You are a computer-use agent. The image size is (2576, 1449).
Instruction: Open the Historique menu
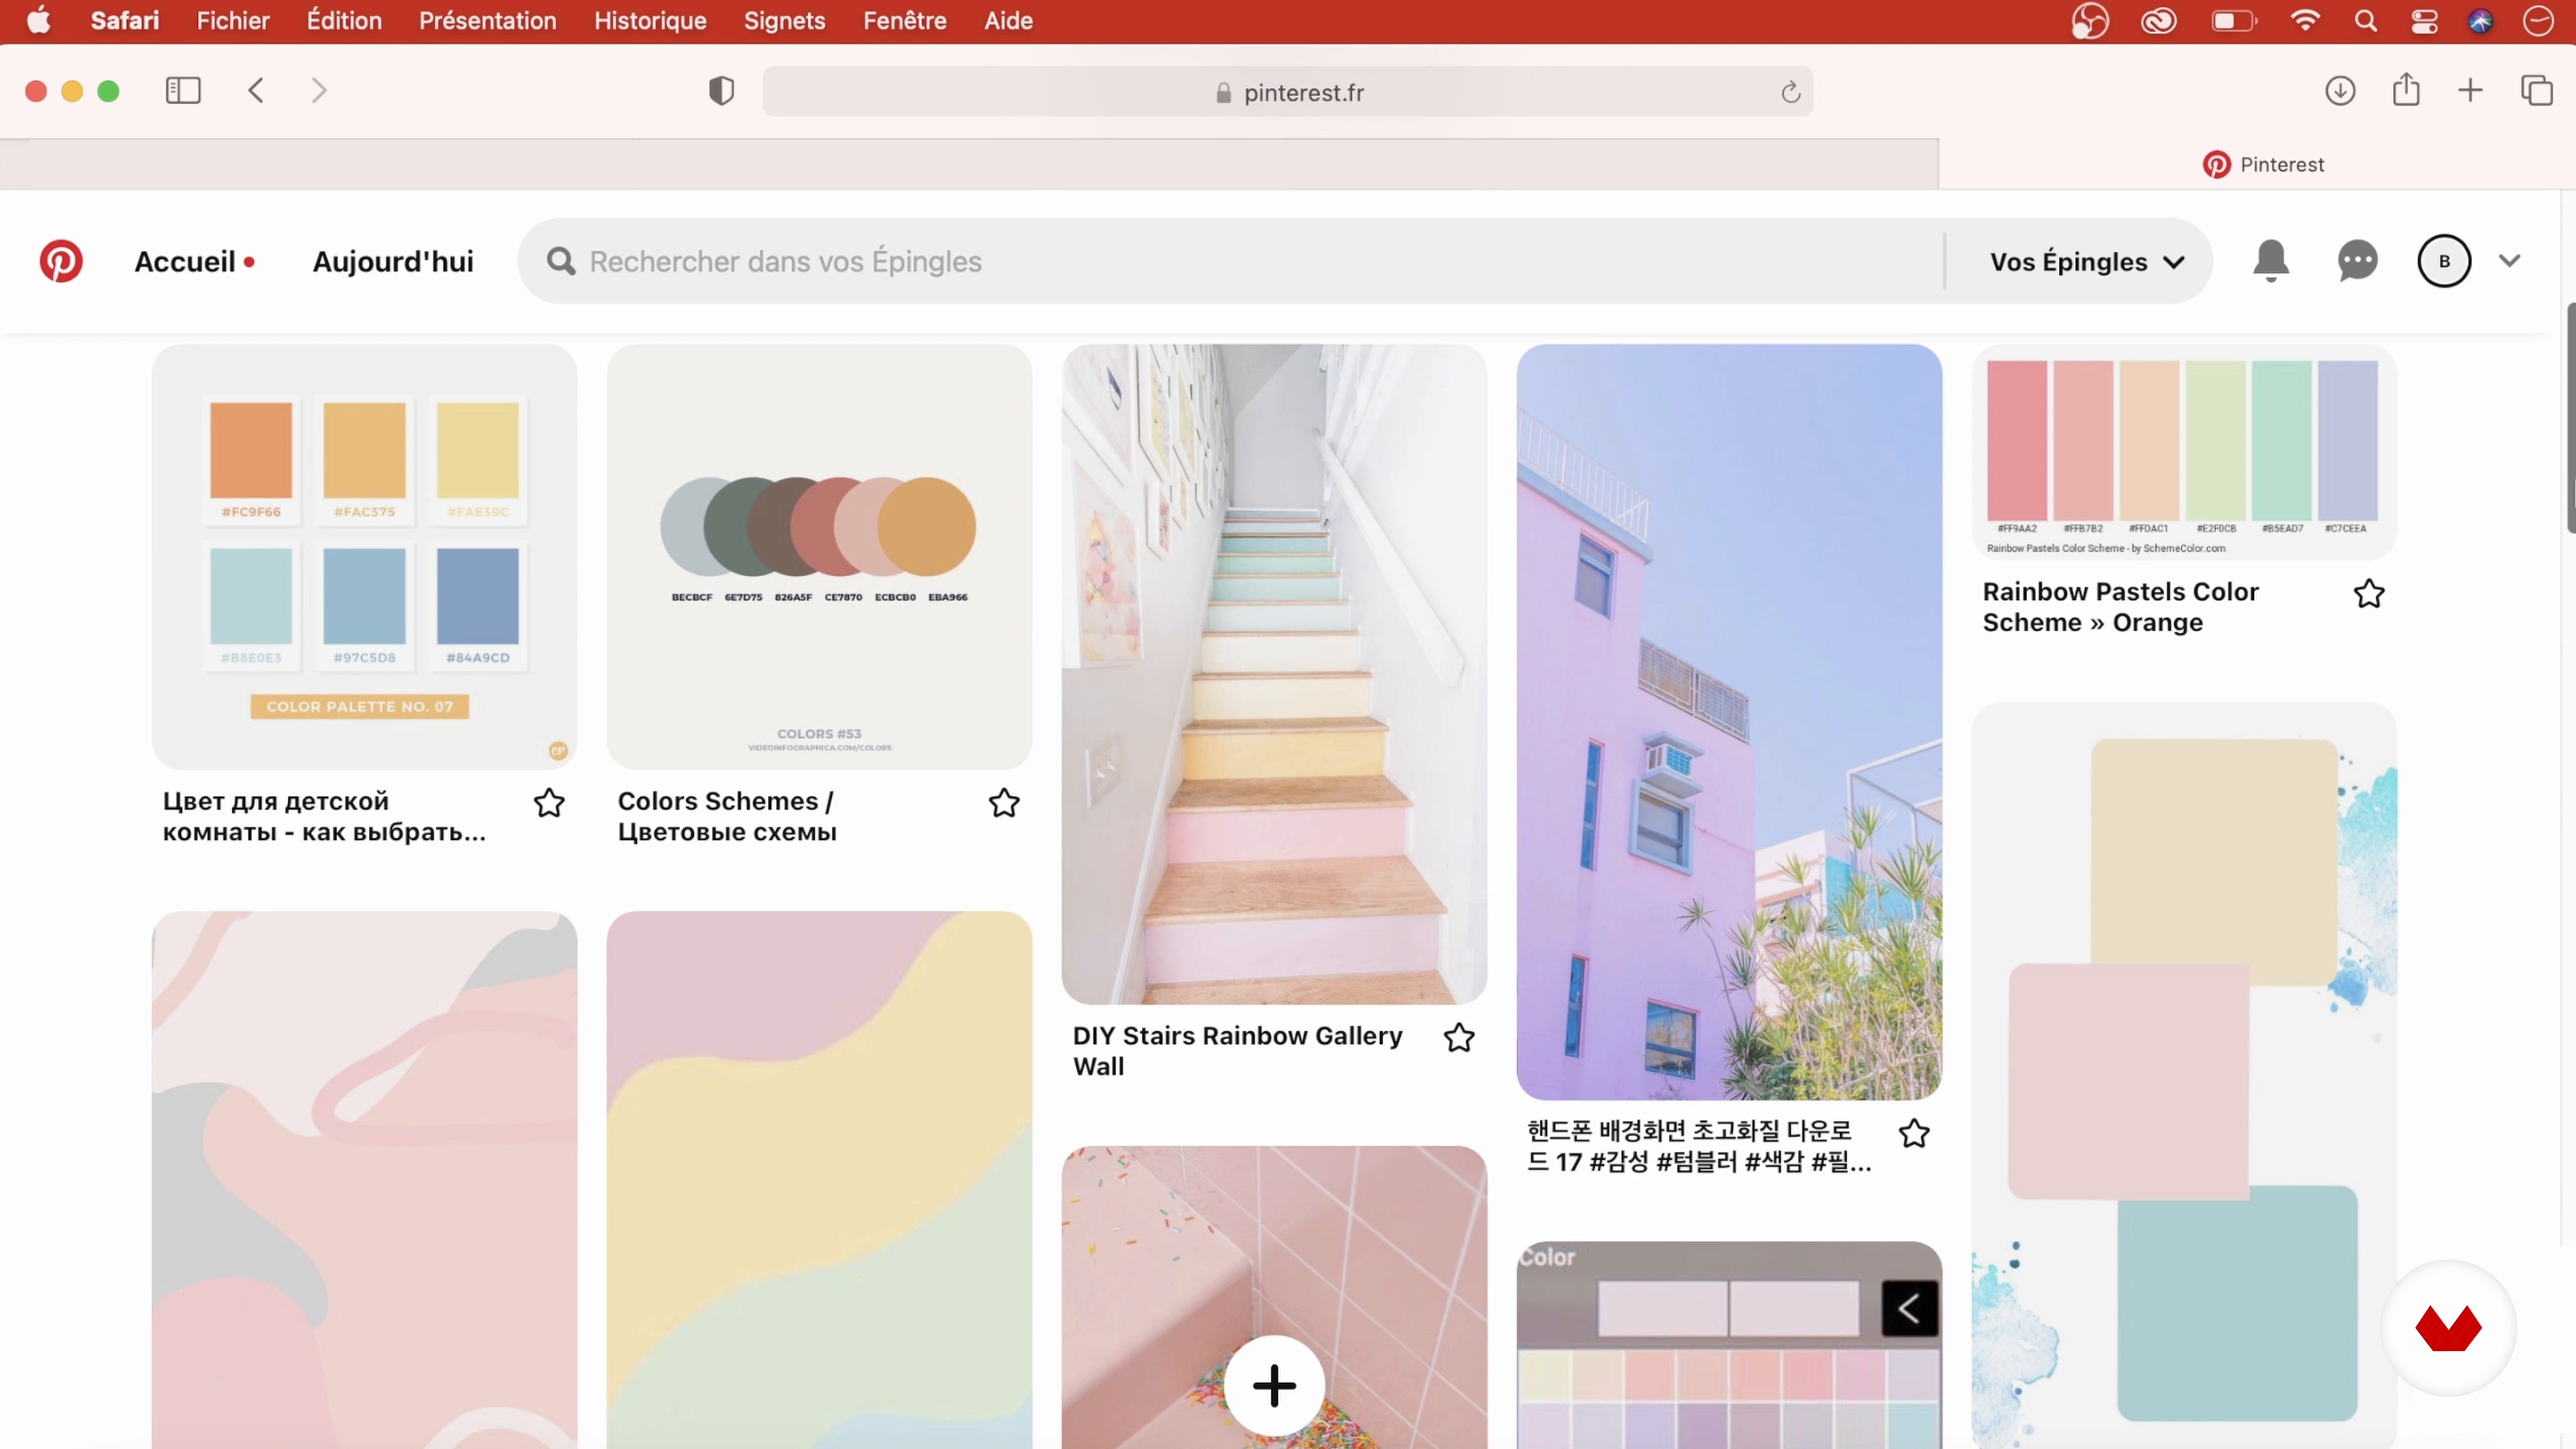pos(650,21)
